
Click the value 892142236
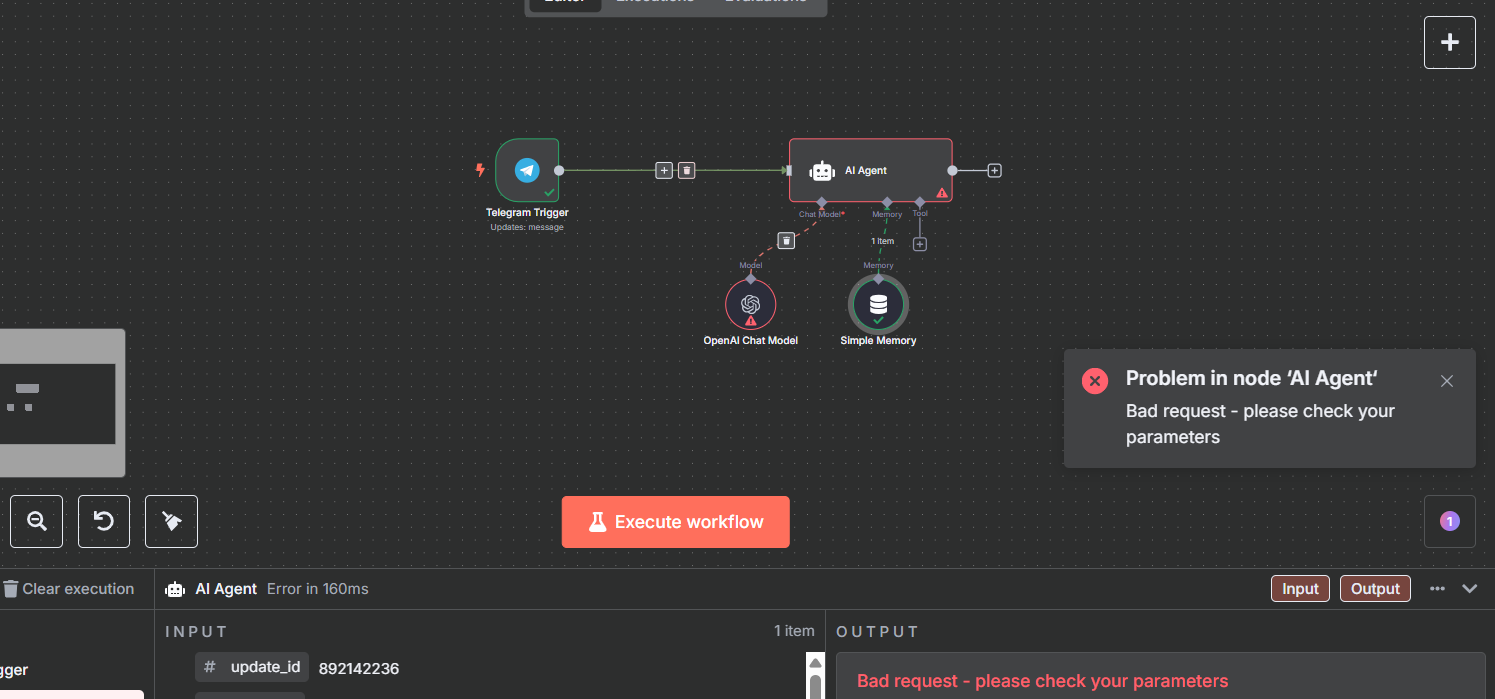coord(359,668)
